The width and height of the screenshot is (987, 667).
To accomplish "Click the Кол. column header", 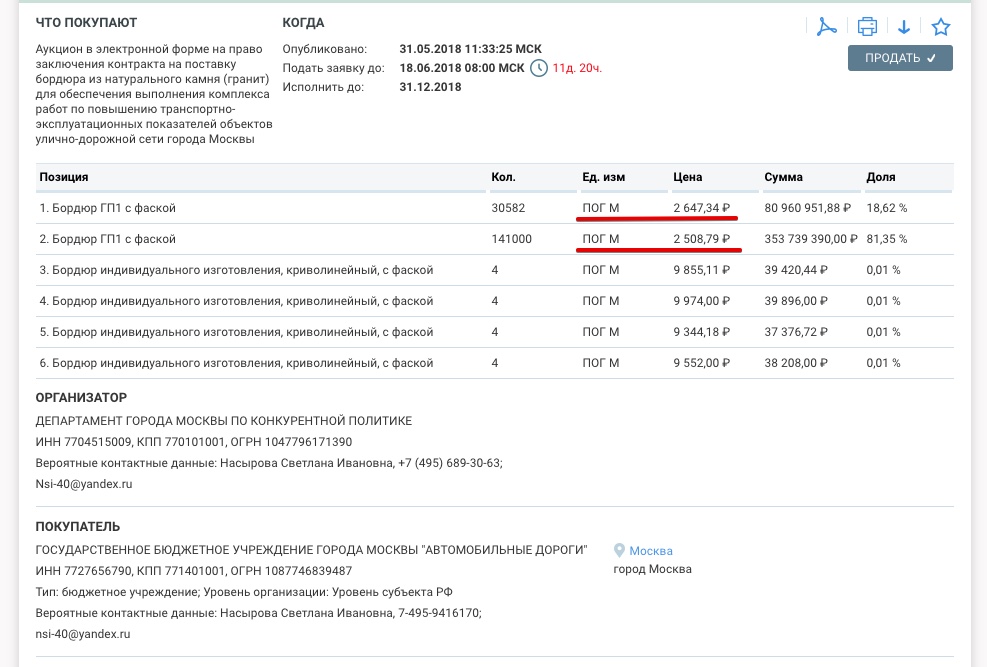I will pyautogui.click(x=503, y=177).
